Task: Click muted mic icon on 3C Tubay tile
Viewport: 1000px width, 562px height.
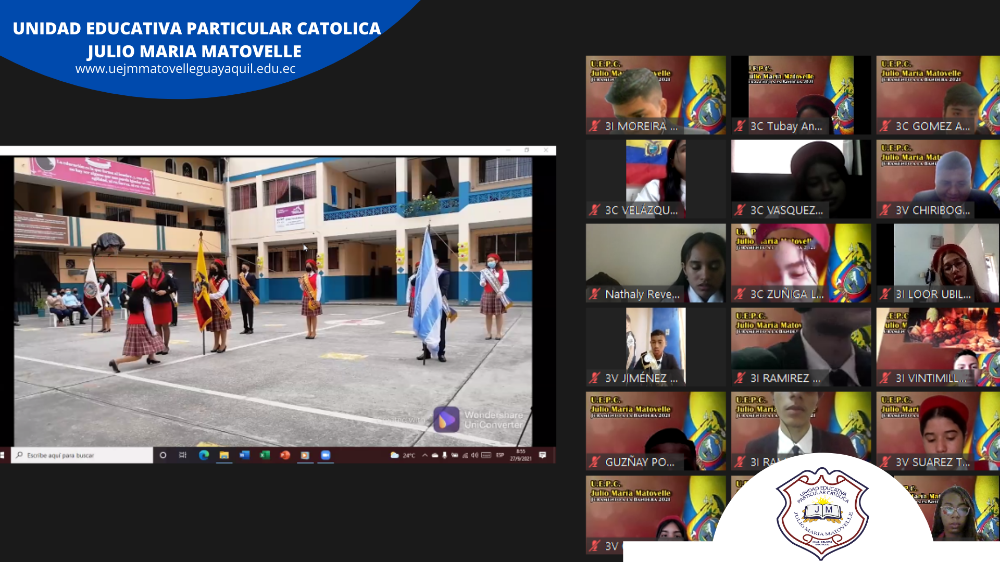Action: click(x=740, y=126)
